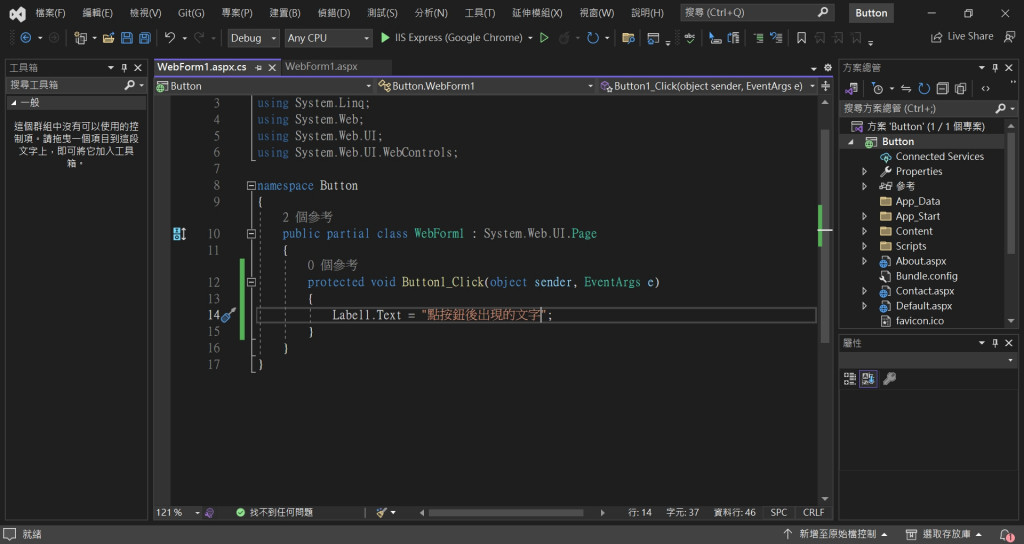Switch to the WebForm1.aspx tab
Image resolution: width=1024 pixels, height=544 pixels.
(321, 67)
